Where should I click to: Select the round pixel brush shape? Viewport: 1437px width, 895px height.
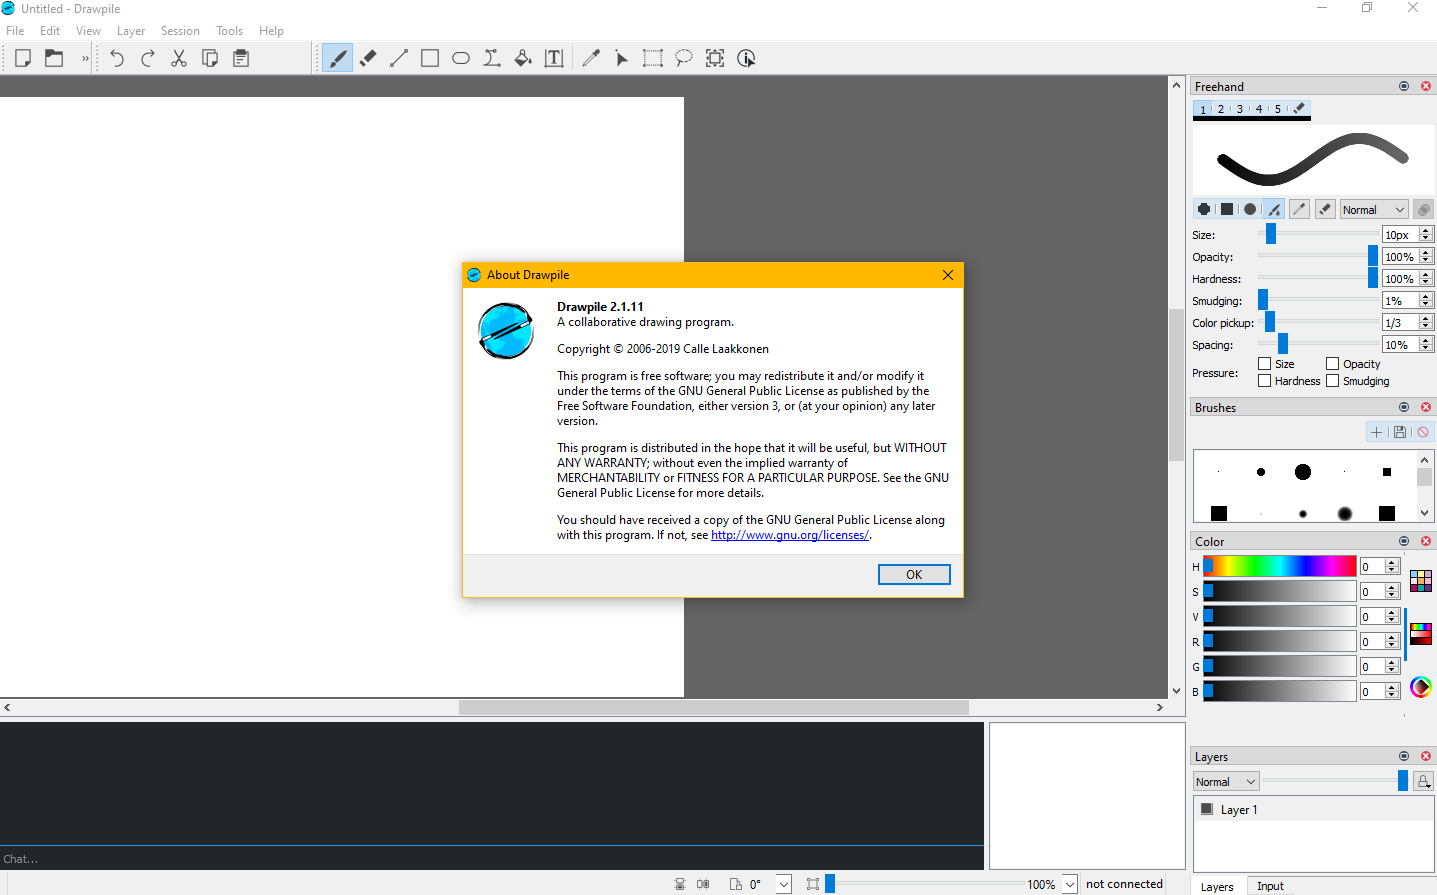[1204, 209]
